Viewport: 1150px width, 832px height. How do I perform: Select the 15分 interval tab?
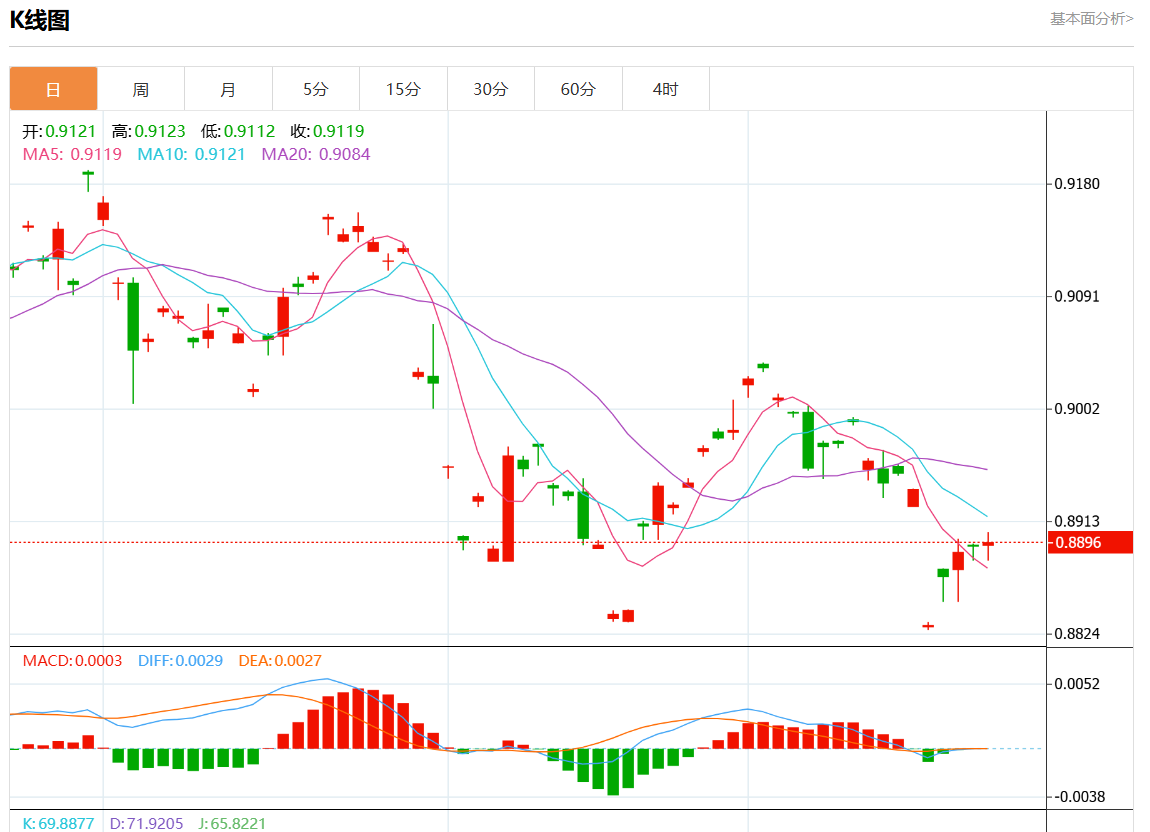point(403,89)
